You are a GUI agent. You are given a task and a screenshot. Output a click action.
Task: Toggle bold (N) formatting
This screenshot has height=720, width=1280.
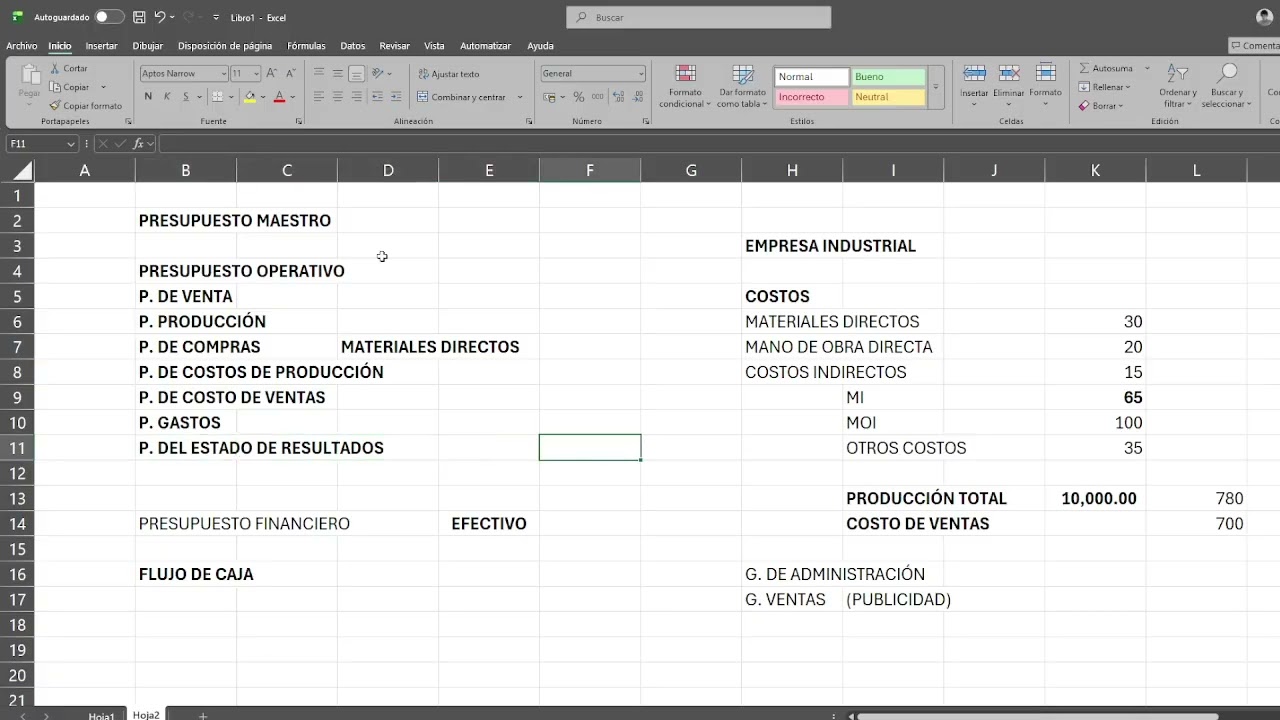point(148,97)
